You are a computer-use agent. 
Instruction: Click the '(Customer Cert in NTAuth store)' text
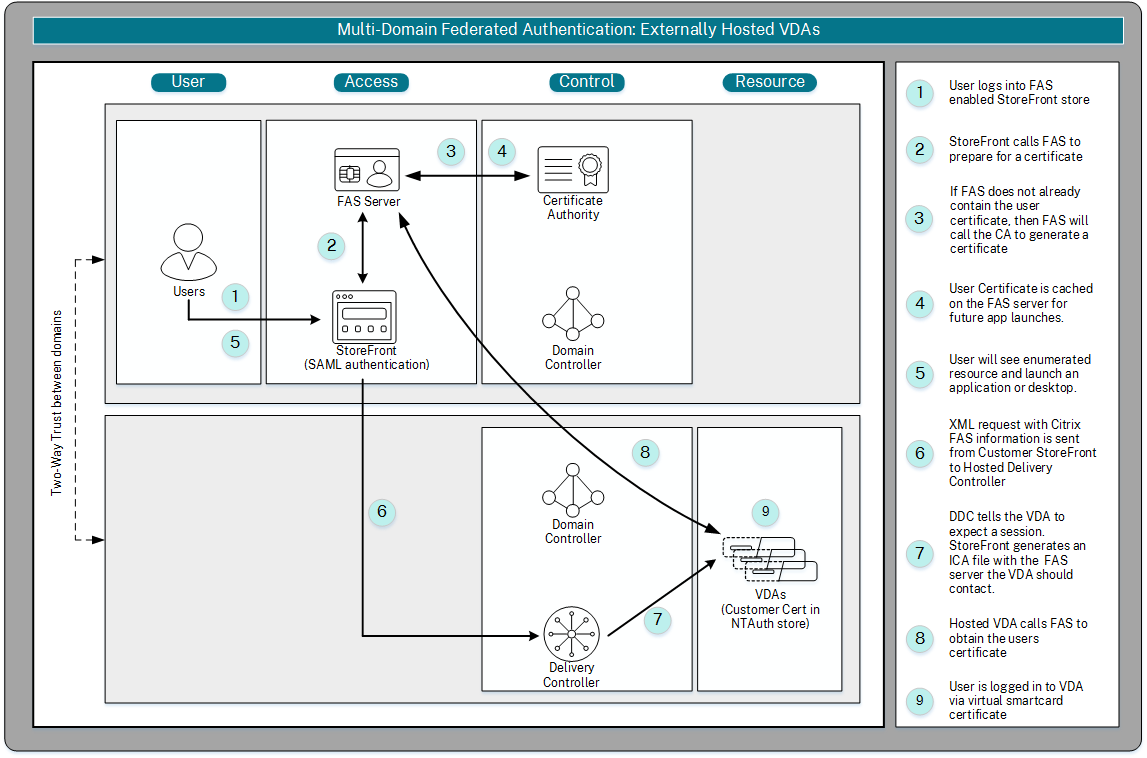pos(770,616)
